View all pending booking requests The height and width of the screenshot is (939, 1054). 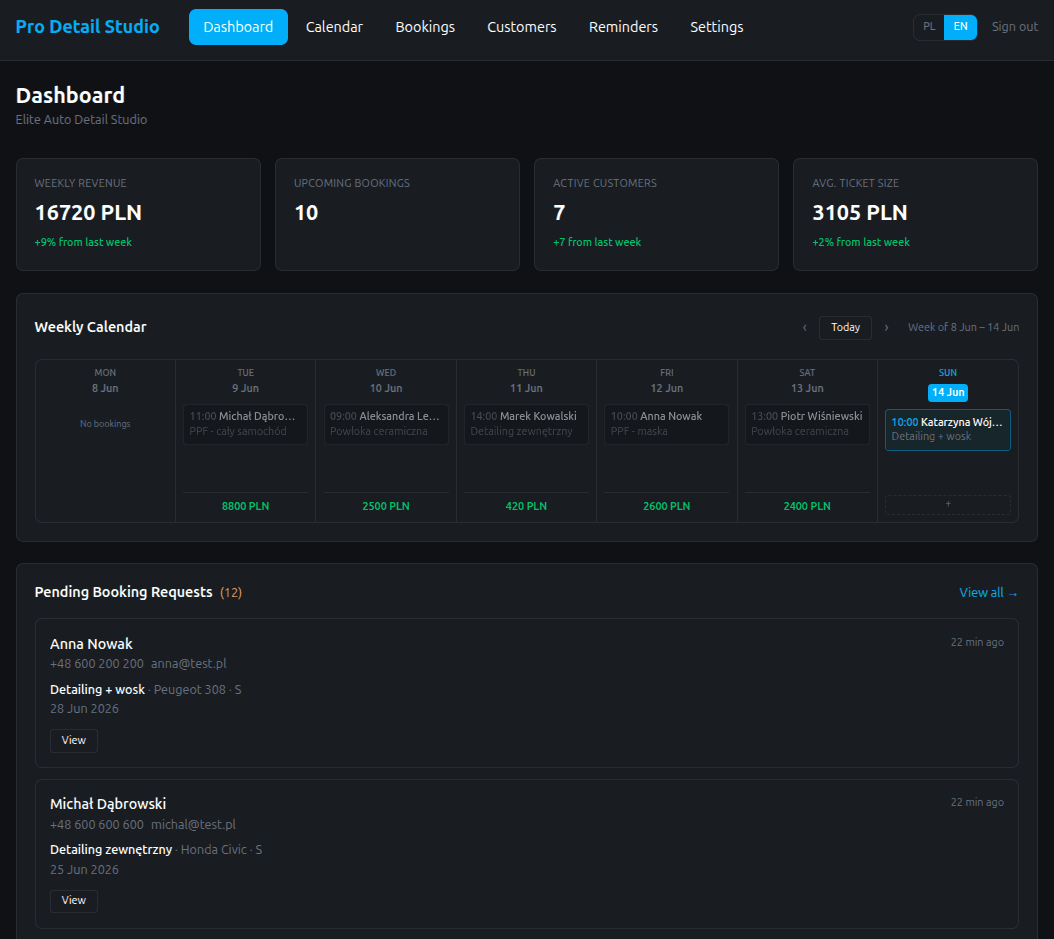[x=988, y=593]
